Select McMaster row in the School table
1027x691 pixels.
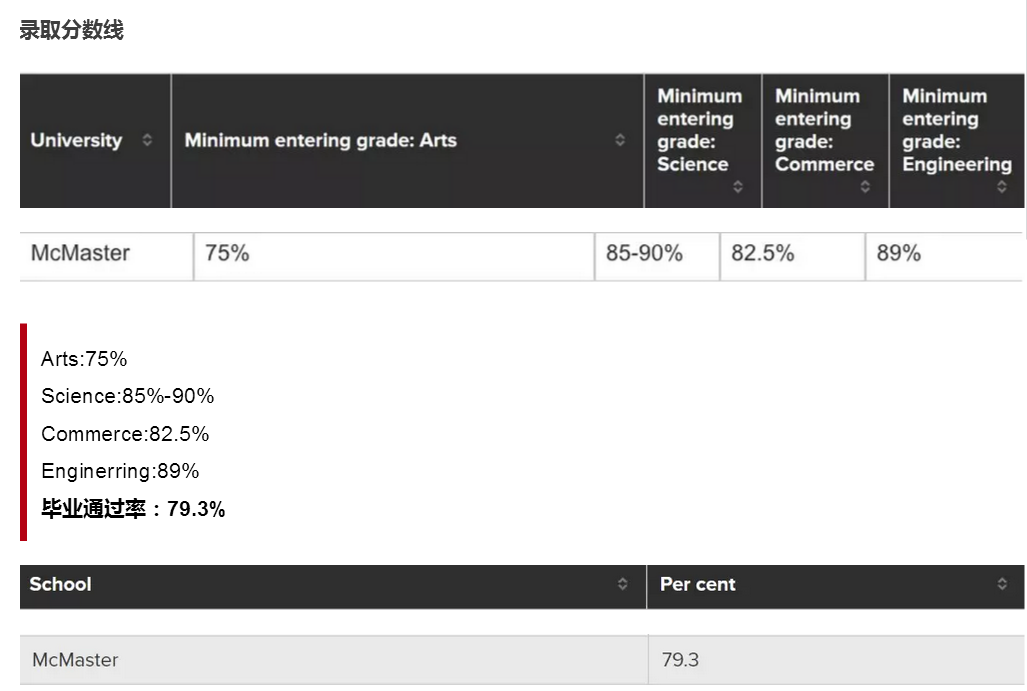pyautogui.click(x=75, y=660)
